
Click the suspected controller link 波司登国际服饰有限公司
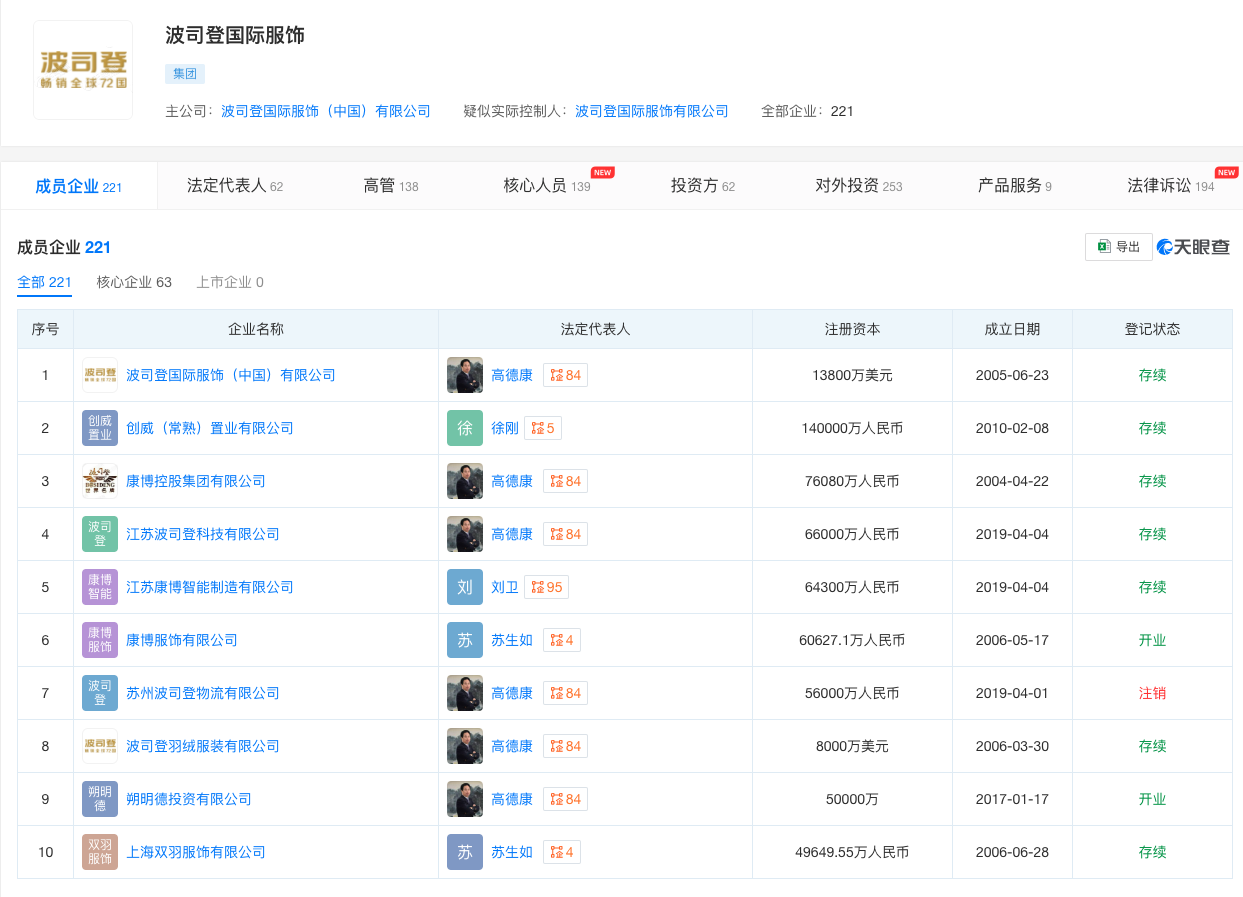tap(651, 111)
